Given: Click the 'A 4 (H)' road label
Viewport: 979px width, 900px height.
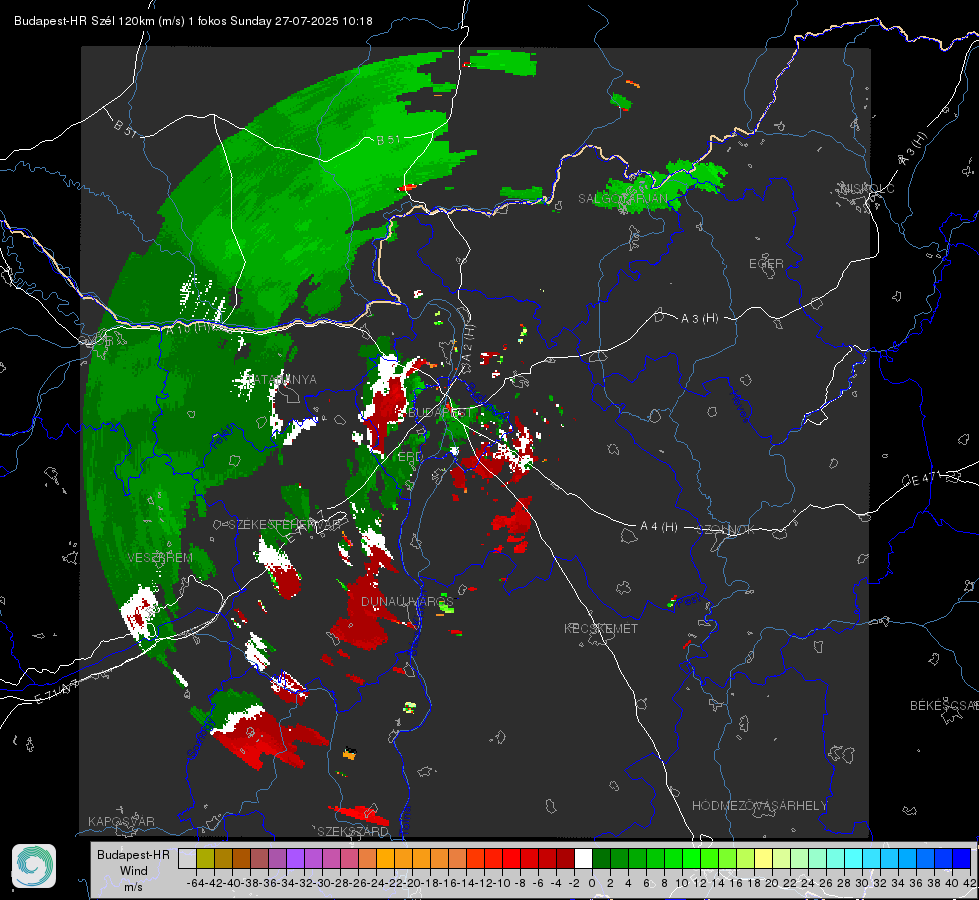Looking at the screenshot, I should tap(659, 527).
